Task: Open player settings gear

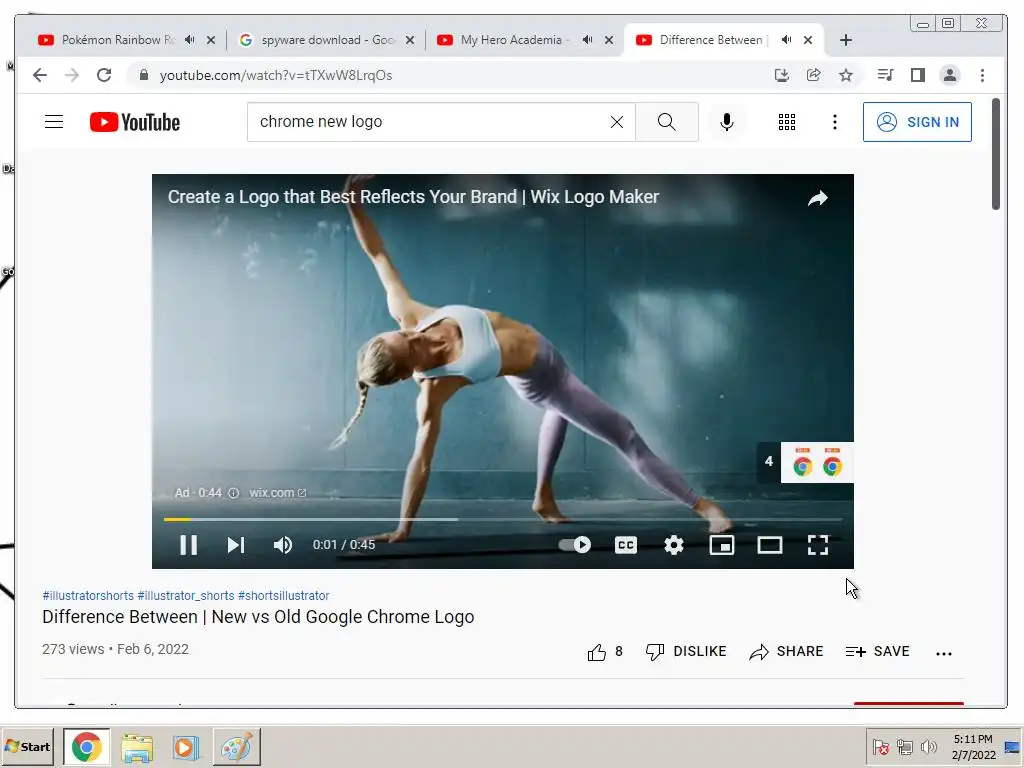Action: coord(674,545)
